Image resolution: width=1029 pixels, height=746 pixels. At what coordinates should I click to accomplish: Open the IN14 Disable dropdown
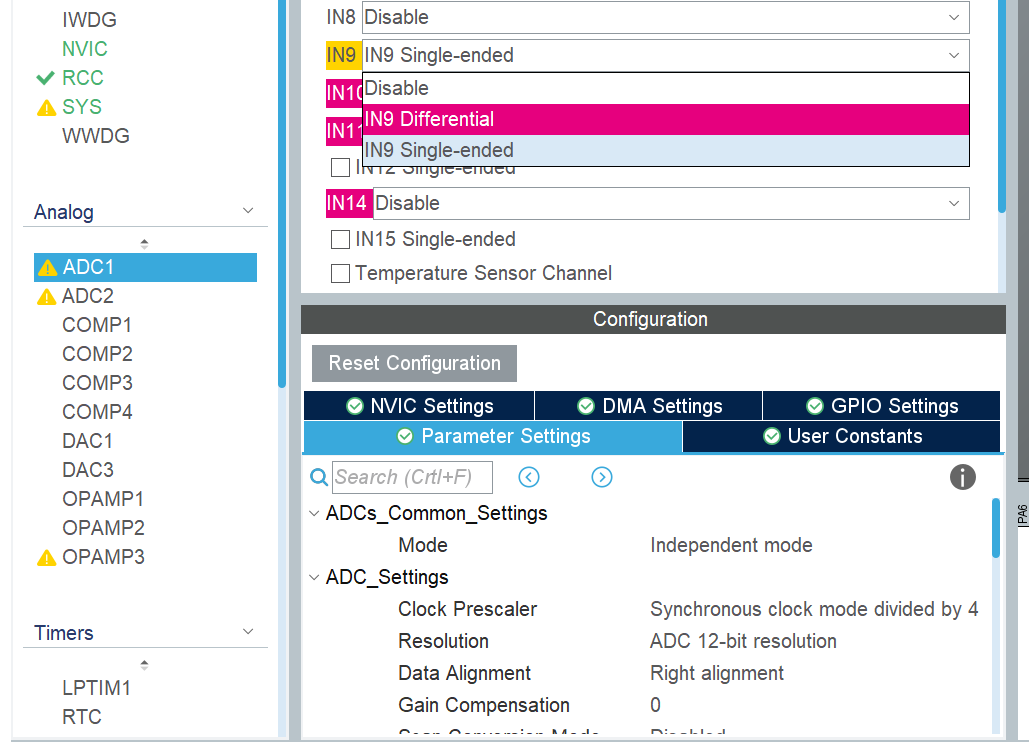point(670,203)
